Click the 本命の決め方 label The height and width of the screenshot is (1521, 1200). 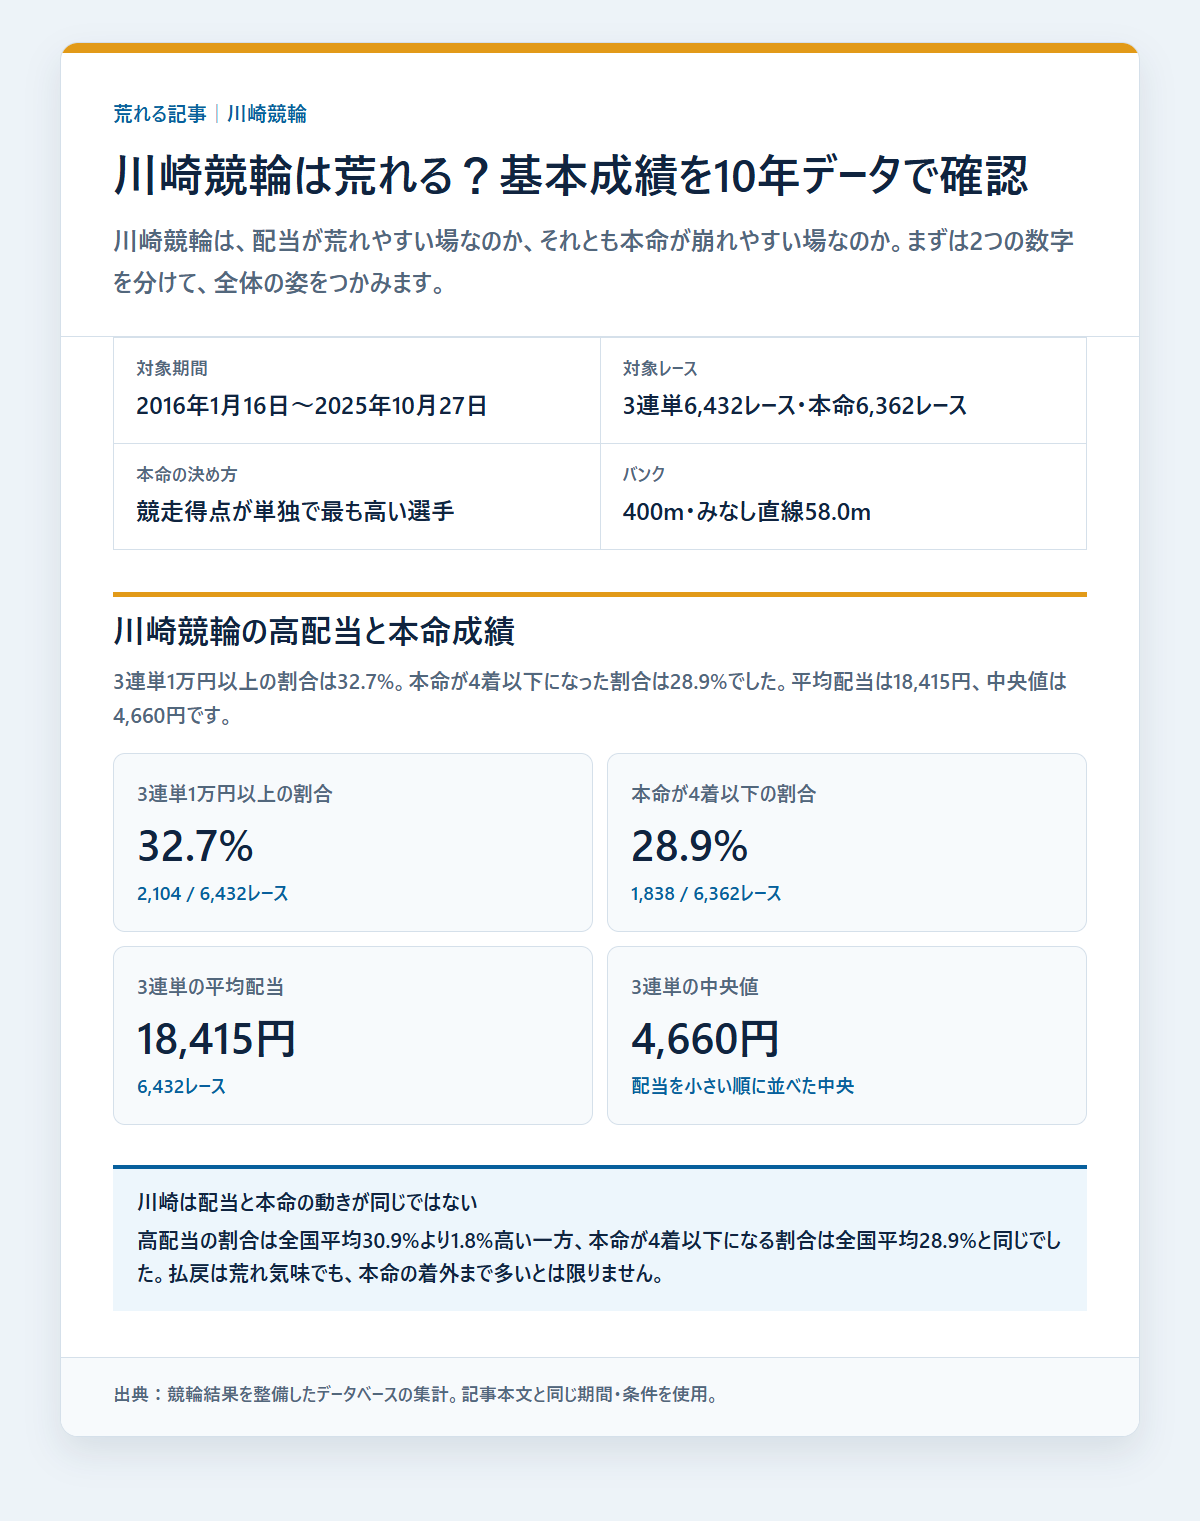pos(187,475)
